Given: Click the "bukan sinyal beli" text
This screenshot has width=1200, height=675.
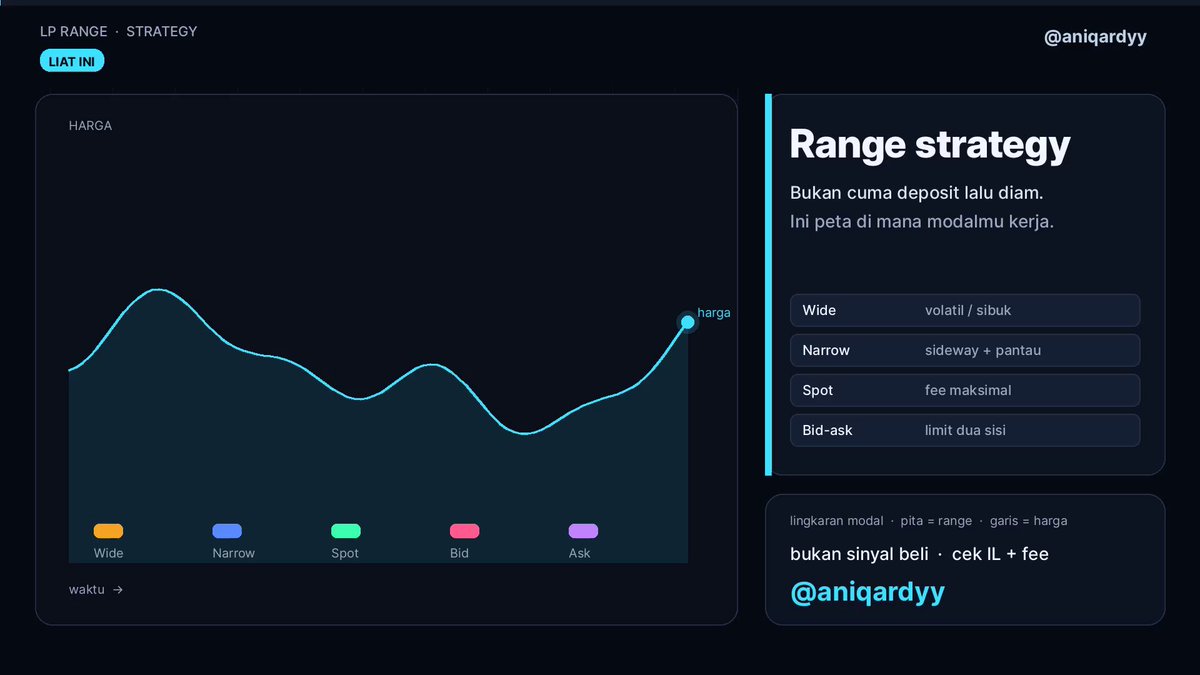Looking at the screenshot, I should pos(859,553).
